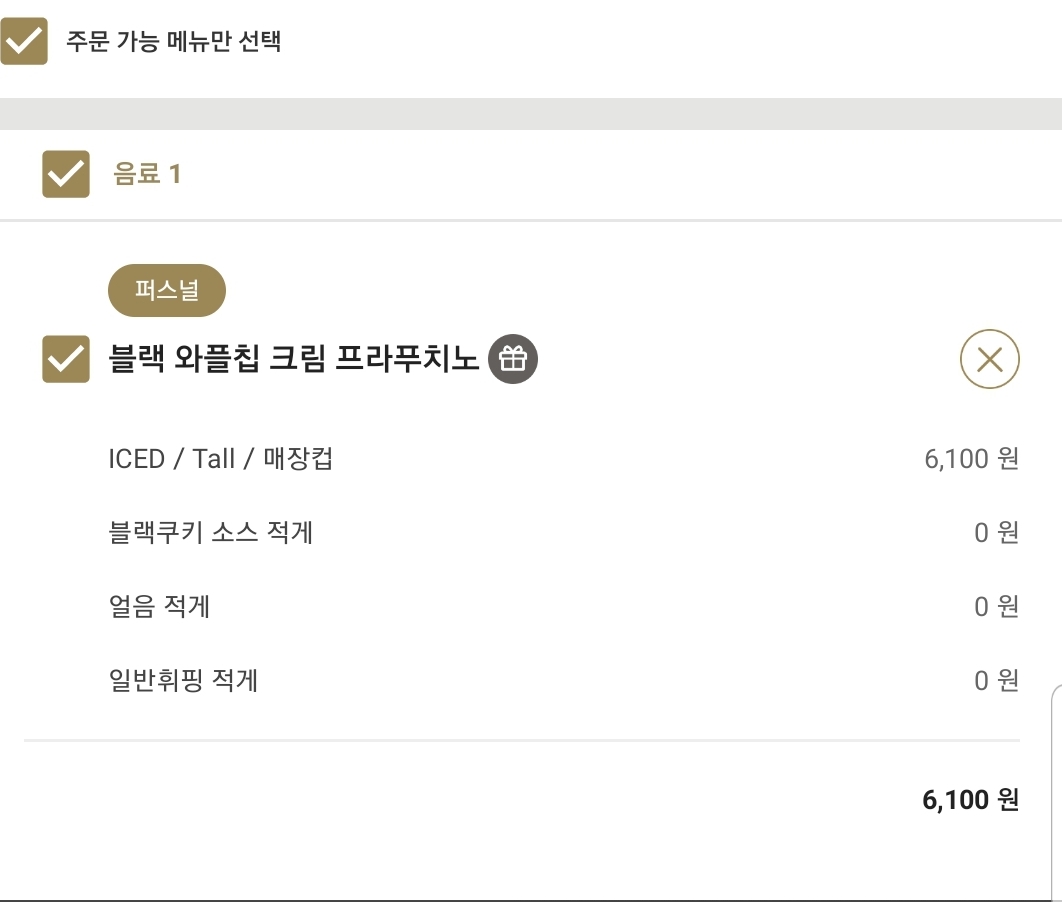This screenshot has width=1062, height=902.
Task: Click the 퍼스널 badge
Action: click(167, 291)
